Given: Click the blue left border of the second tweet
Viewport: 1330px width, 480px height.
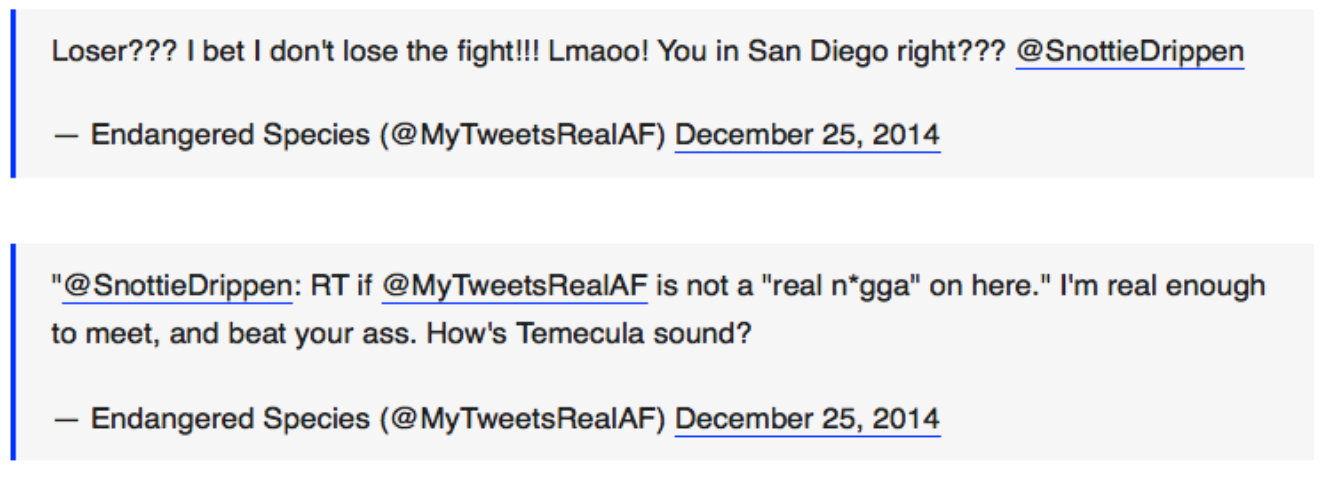Looking at the screenshot, I should tap(13, 351).
